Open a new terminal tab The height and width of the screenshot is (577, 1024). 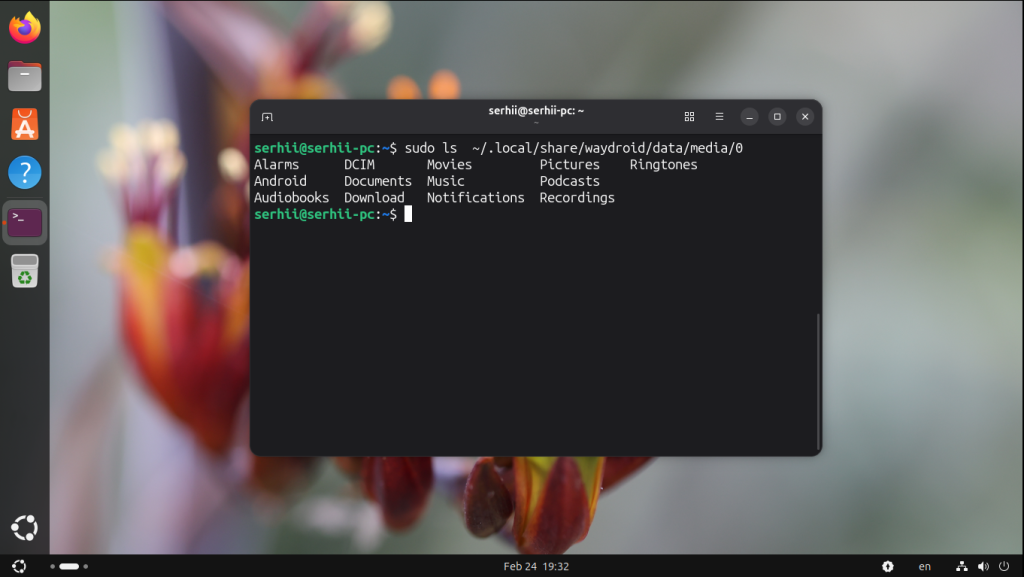pyautogui.click(x=267, y=117)
